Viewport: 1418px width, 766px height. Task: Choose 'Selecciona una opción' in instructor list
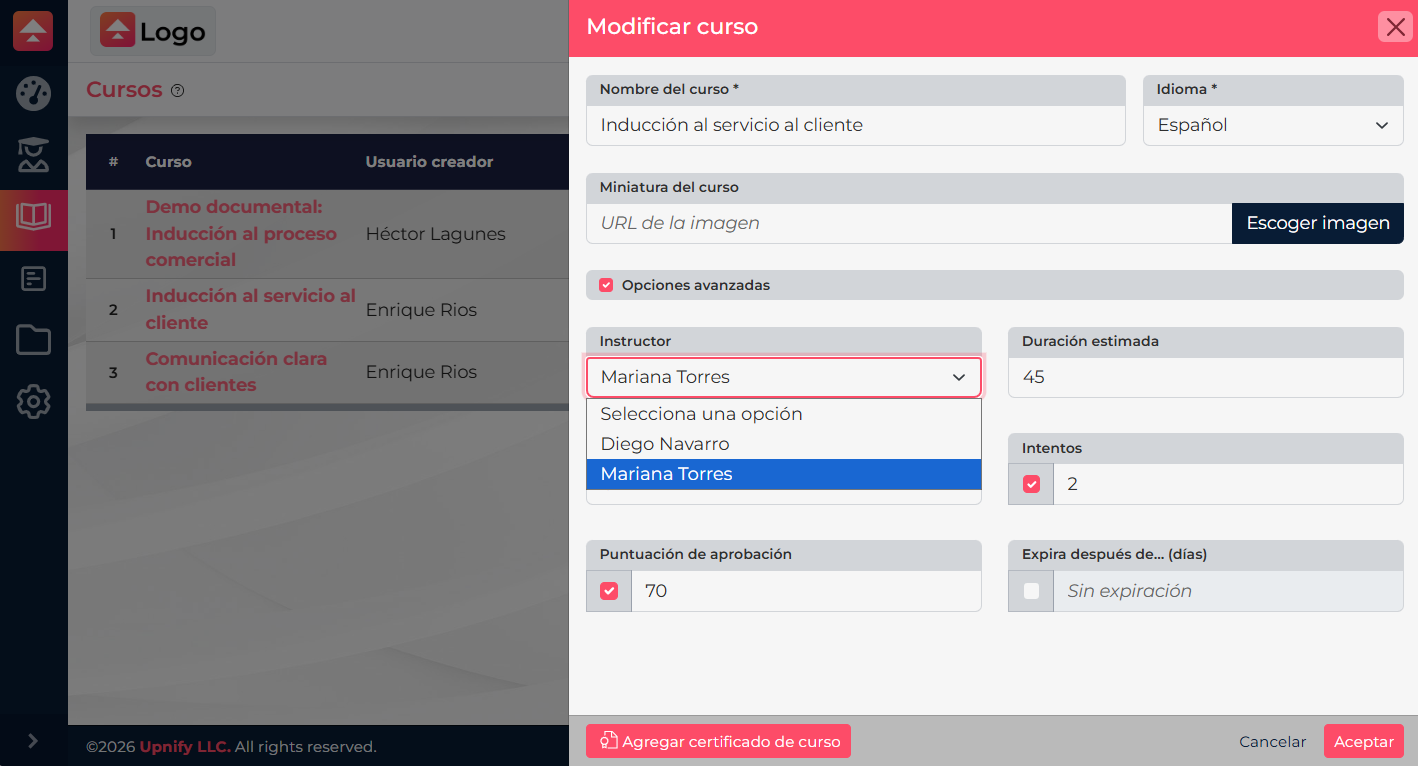784,414
